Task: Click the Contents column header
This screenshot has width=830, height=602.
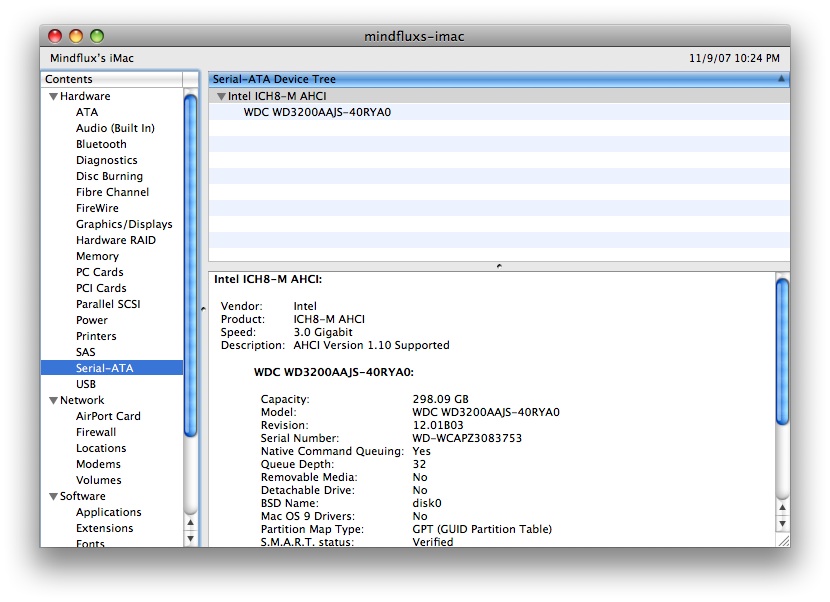Action: pos(112,79)
